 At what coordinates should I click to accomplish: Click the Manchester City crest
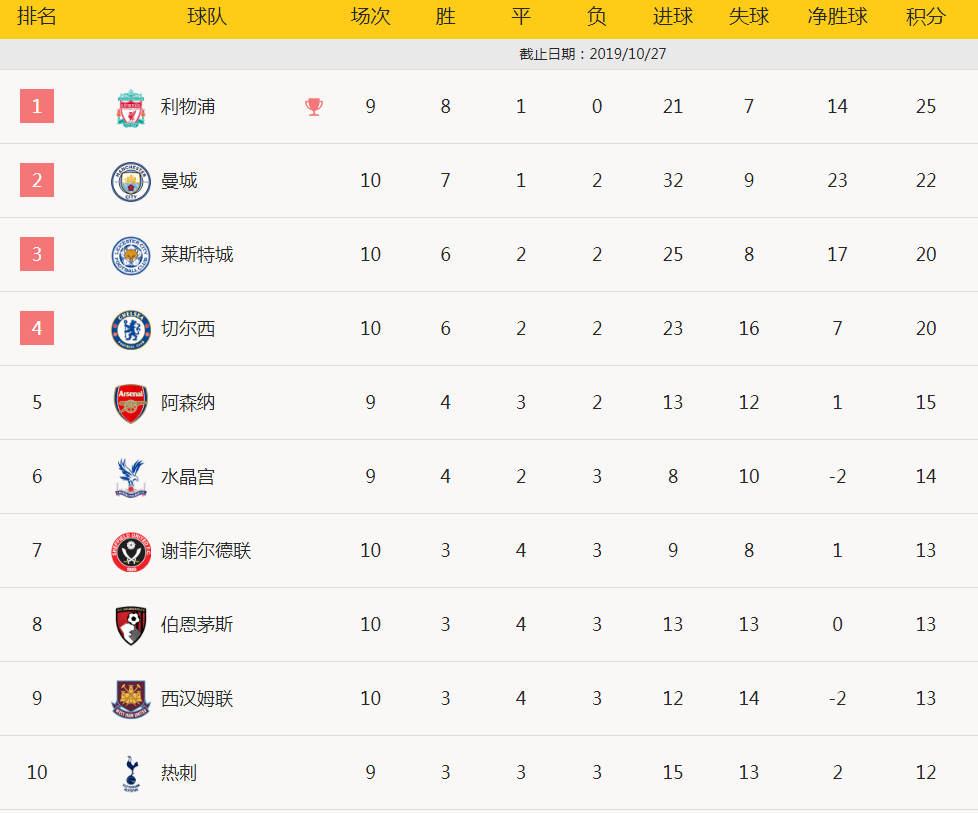pyautogui.click(x=131, y=182)
